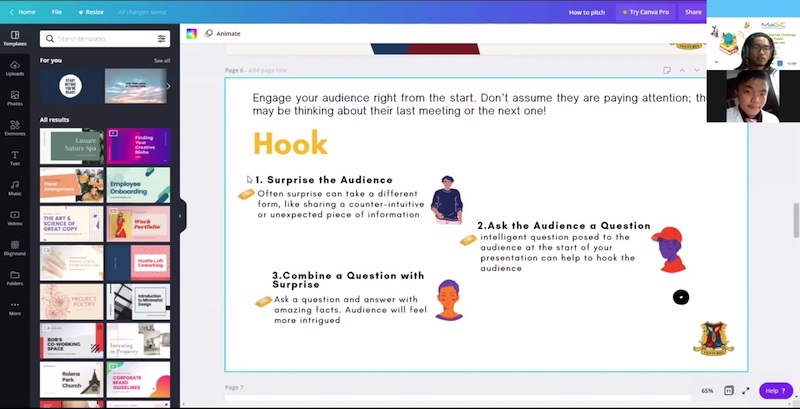Open the Photos sidebar panel
This screenshot has height=409, width=800.
point(15,97)
